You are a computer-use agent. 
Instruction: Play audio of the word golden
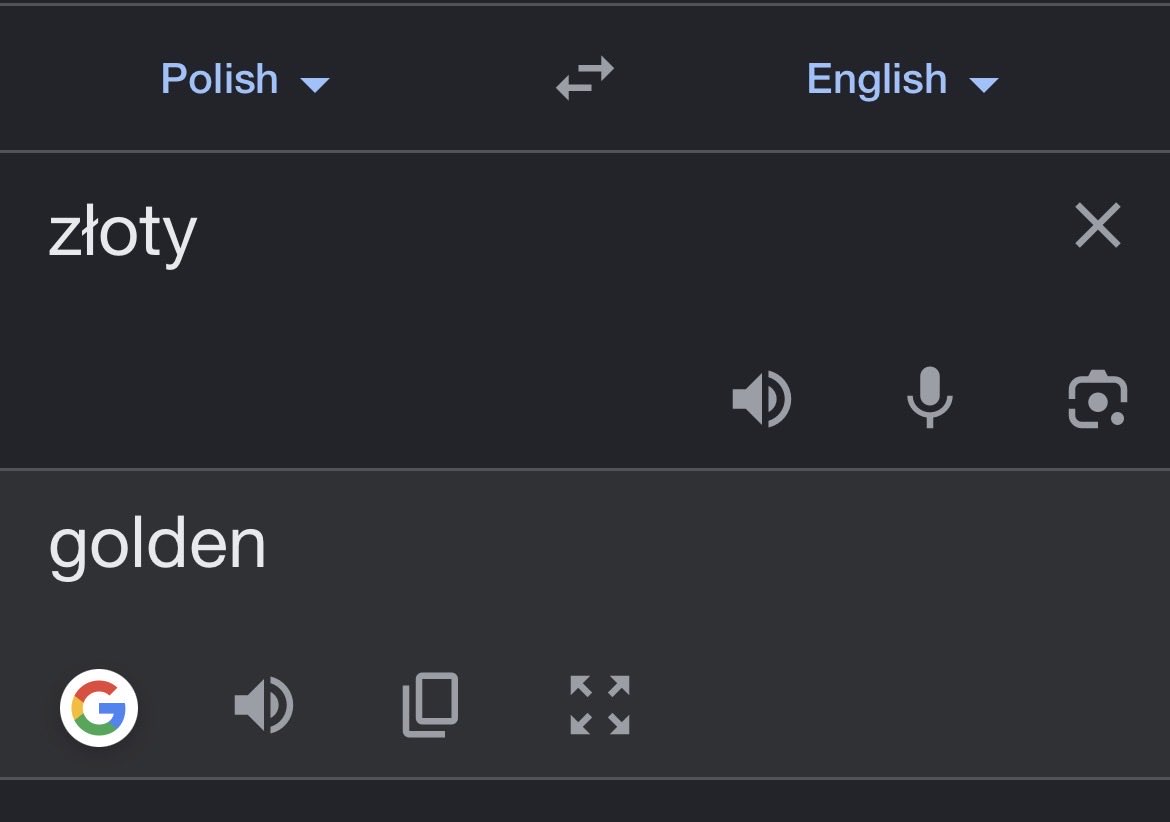coord(263,705)
